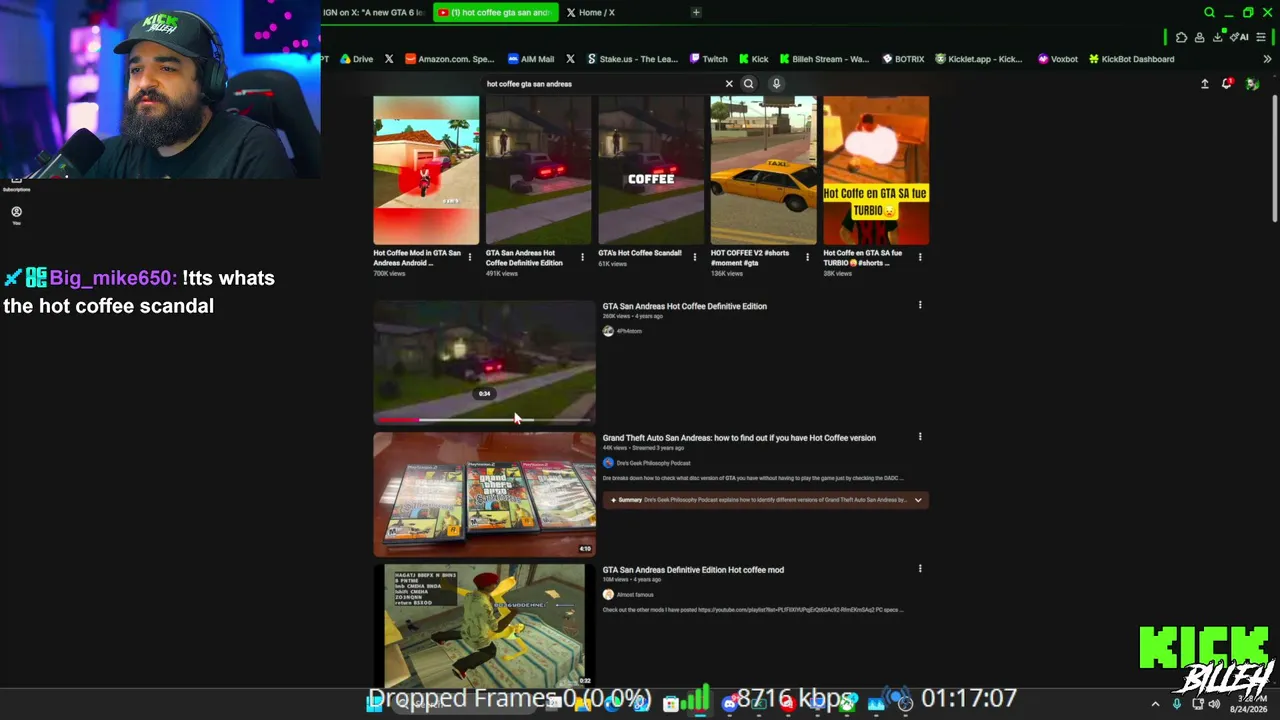Open the browser search icon in title bar
This screenshot has height=720, width=1280.
[1209, 13]
